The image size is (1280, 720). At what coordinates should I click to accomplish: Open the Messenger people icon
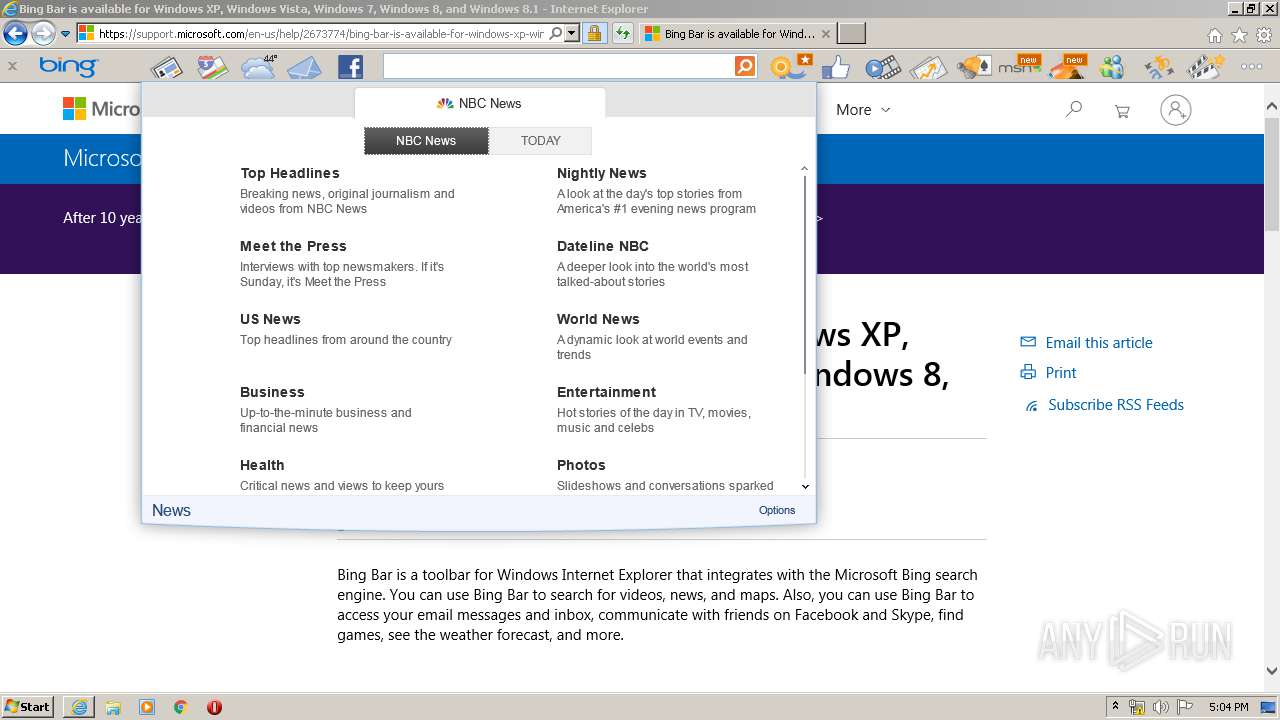click(x=1112, y=67)
